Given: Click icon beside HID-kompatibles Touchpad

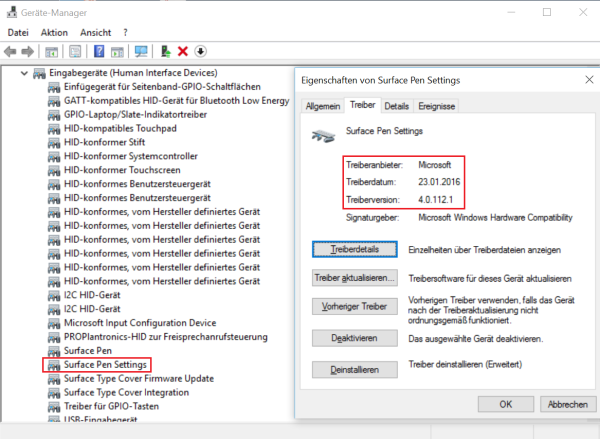Looking at the screenshot, I should pyautogui.click(x=54, y=129).
